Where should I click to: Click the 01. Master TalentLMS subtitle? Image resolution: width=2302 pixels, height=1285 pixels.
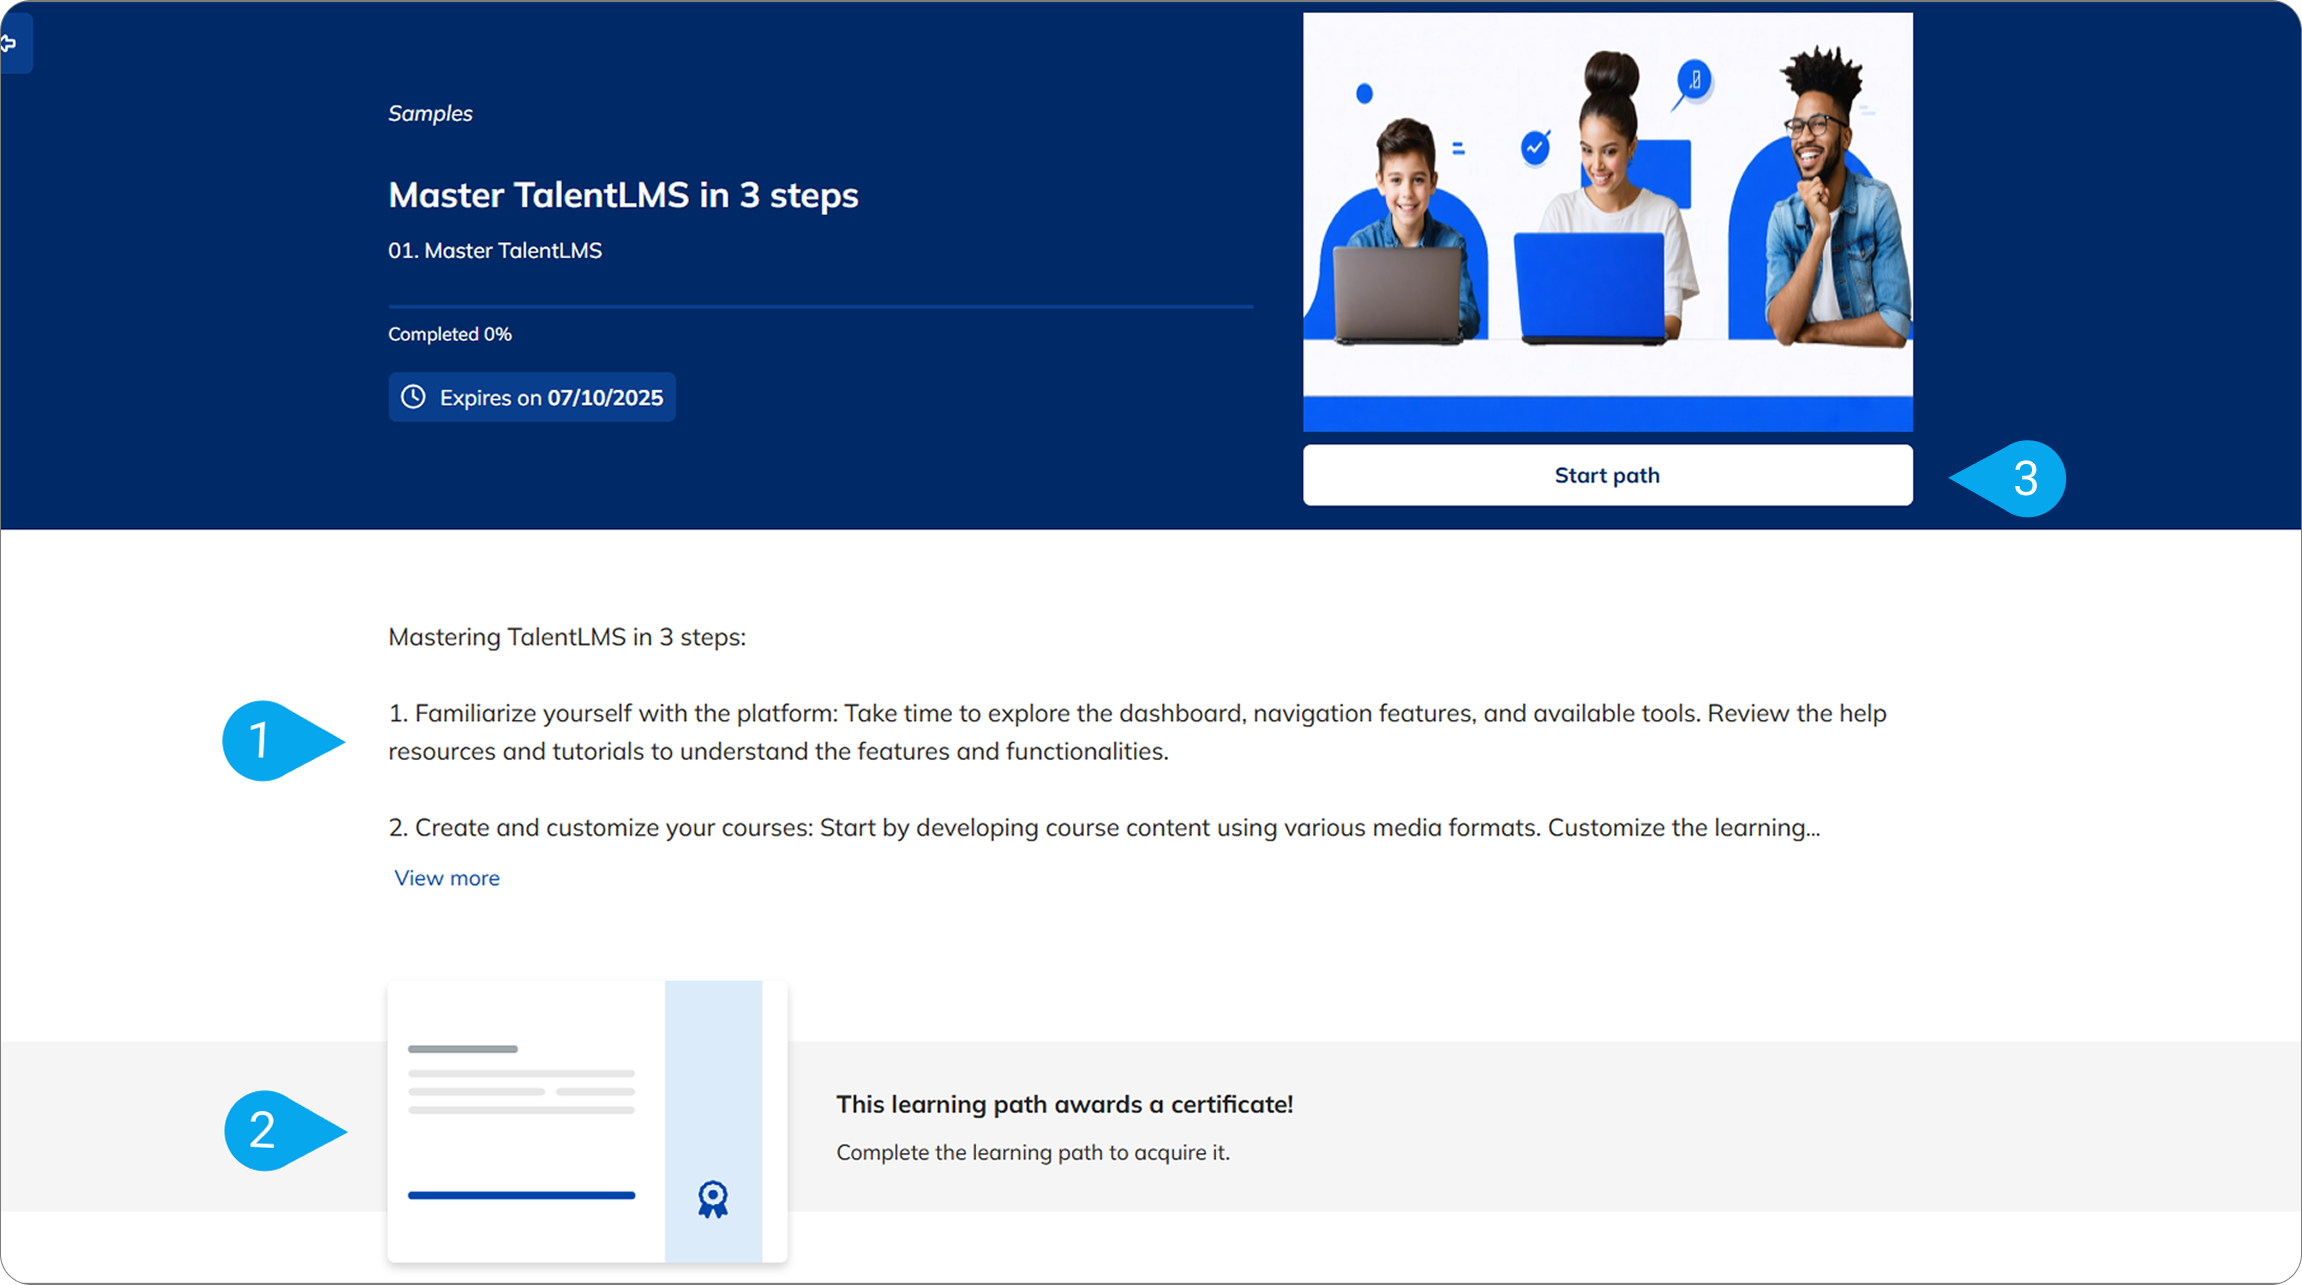pos(495,251)
